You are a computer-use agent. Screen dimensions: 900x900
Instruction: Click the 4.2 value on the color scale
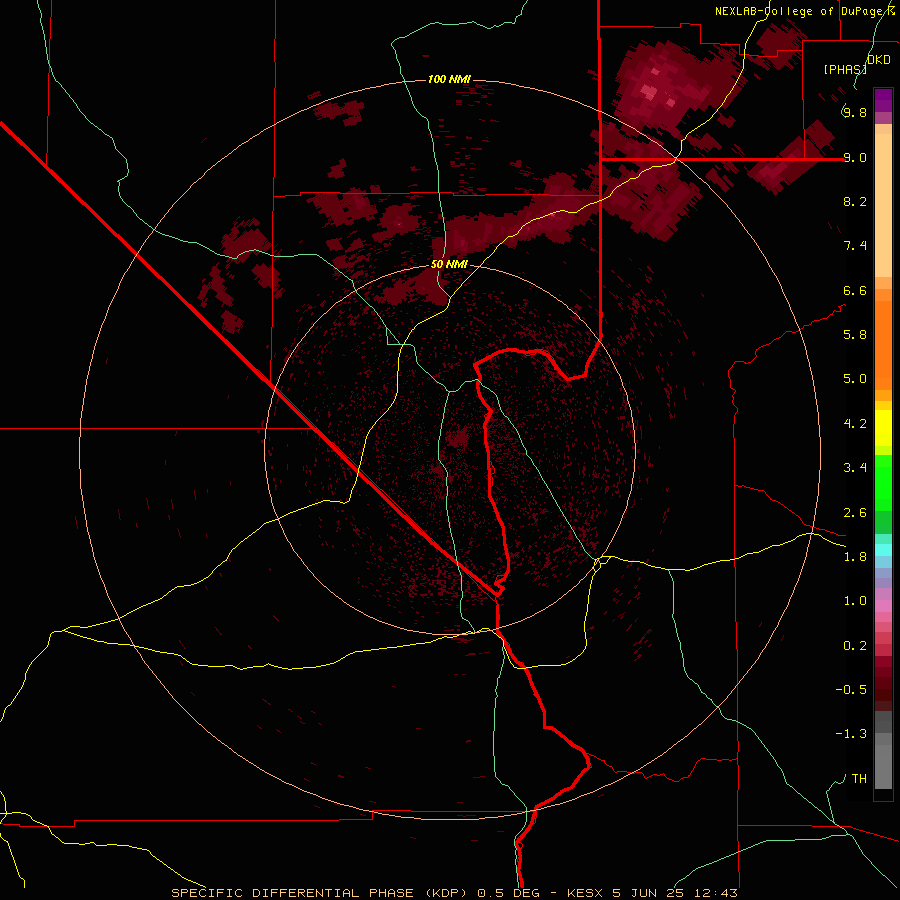point(855,424)
